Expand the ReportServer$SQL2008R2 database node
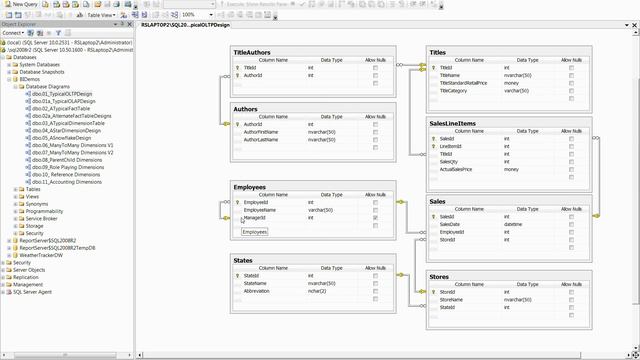 click(x=9, y=241)
